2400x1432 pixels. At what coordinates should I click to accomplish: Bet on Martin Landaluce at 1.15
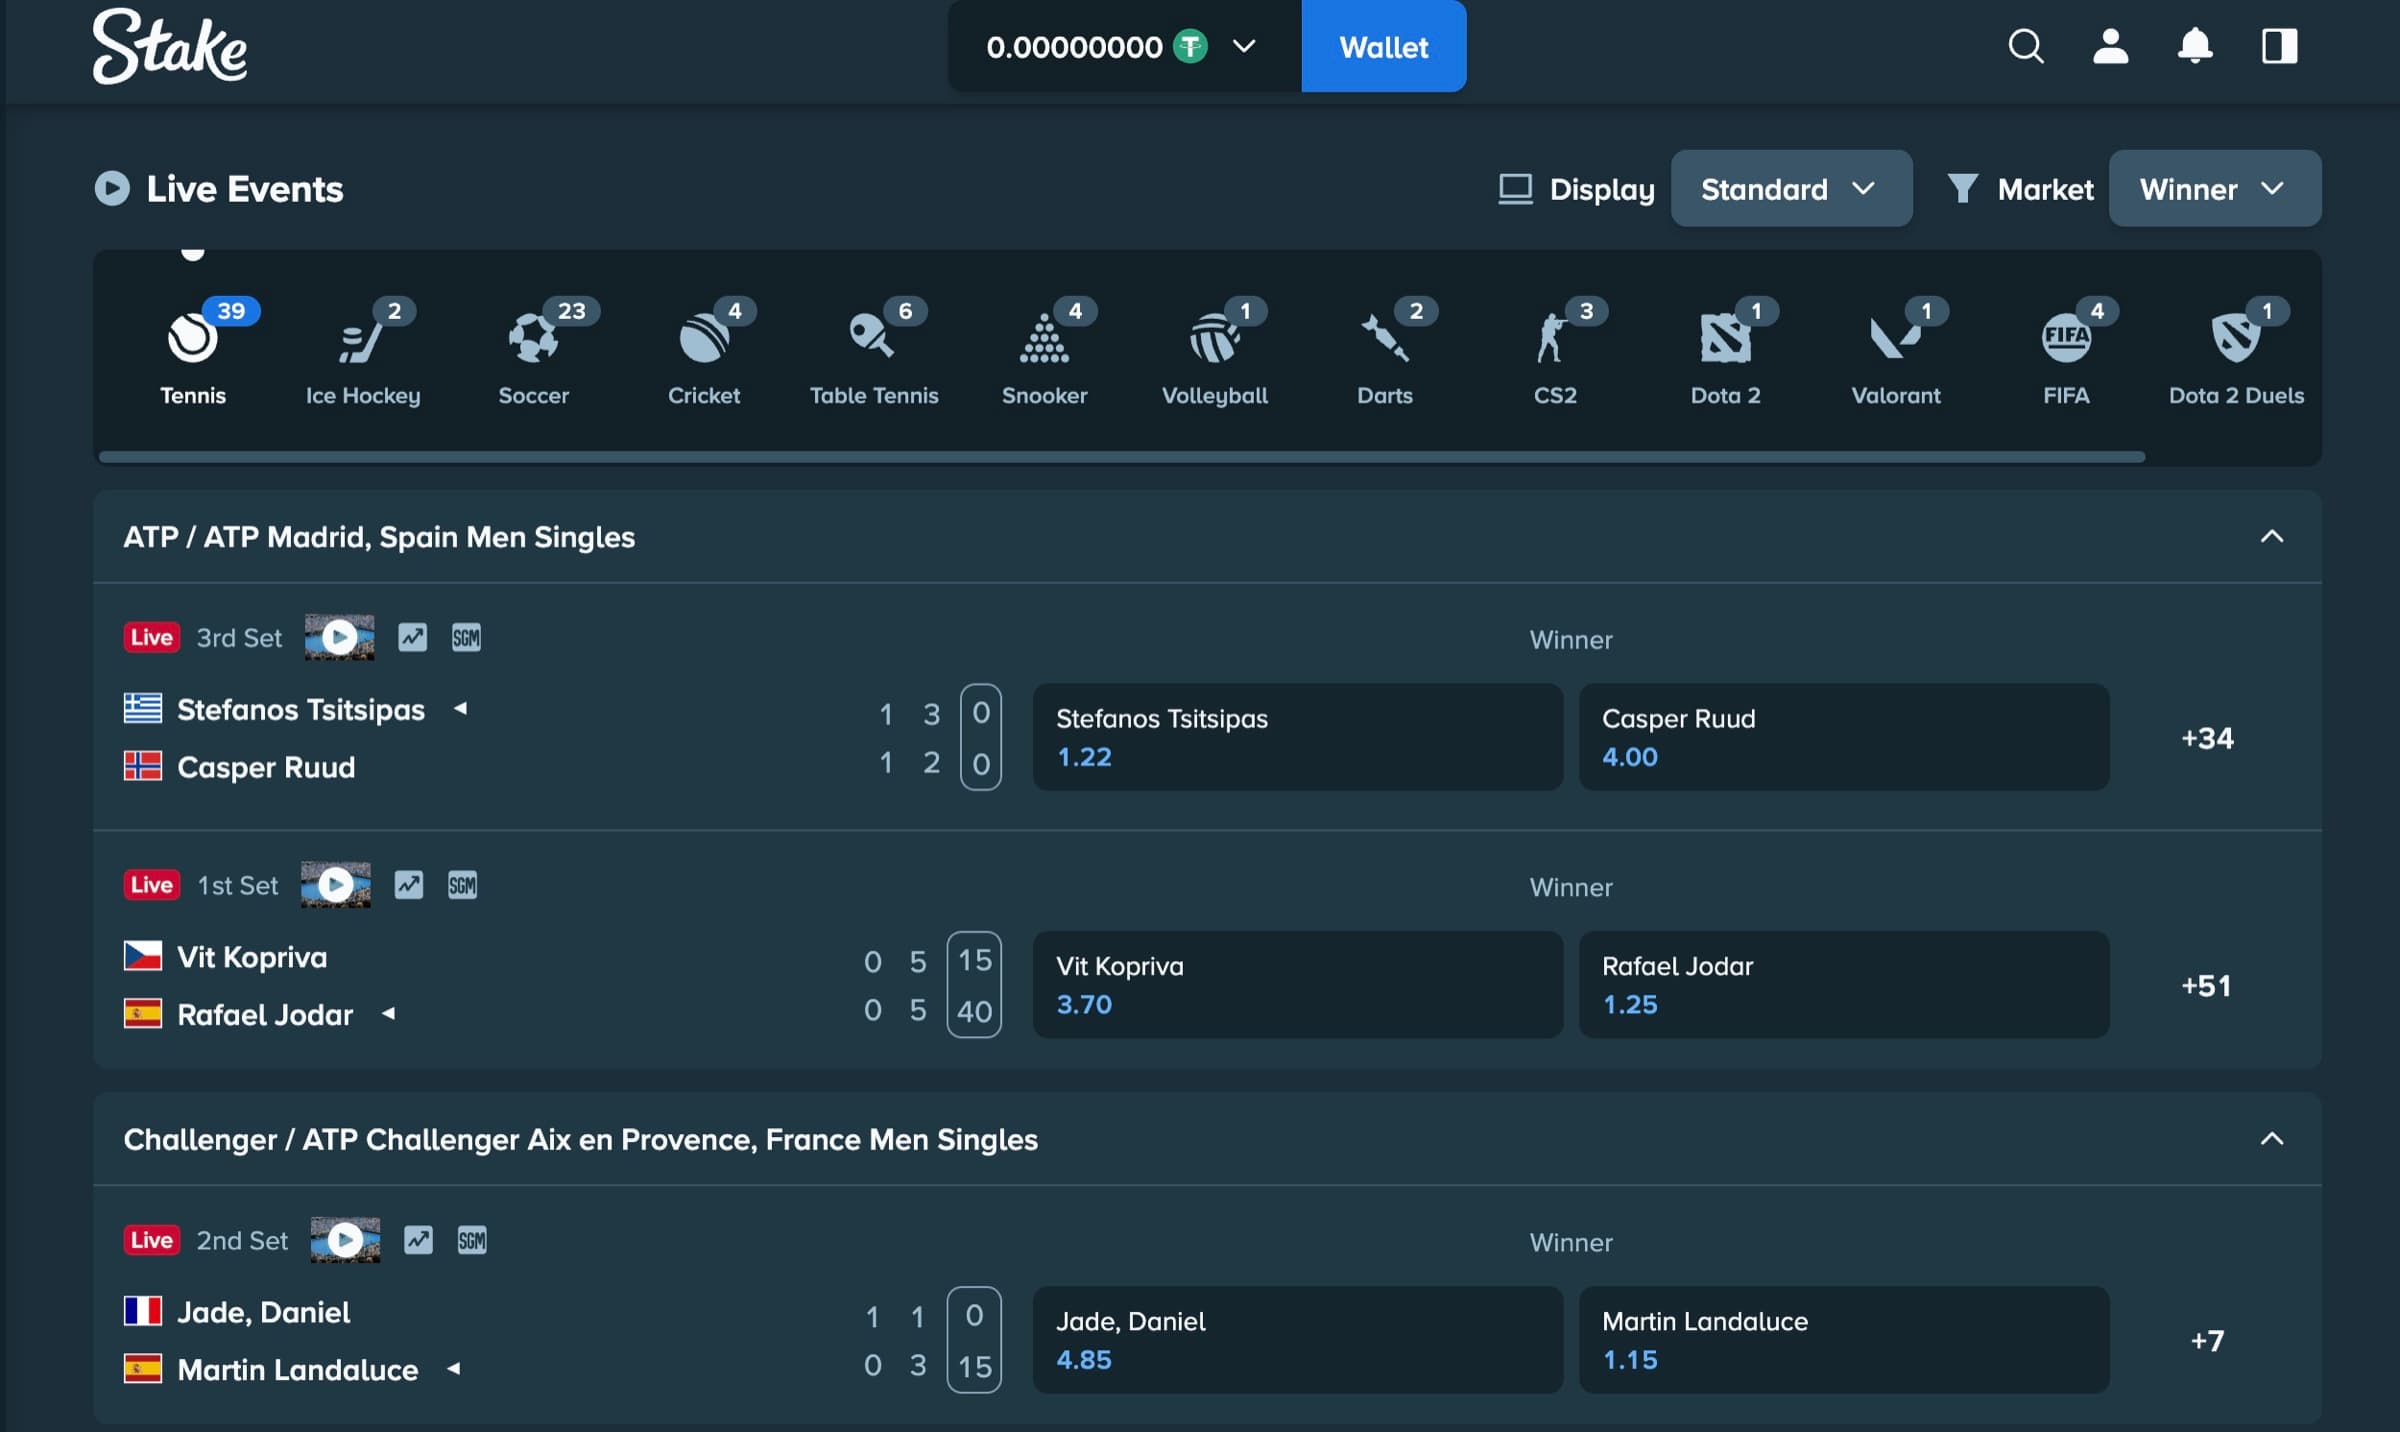tap(1844, 1339)
